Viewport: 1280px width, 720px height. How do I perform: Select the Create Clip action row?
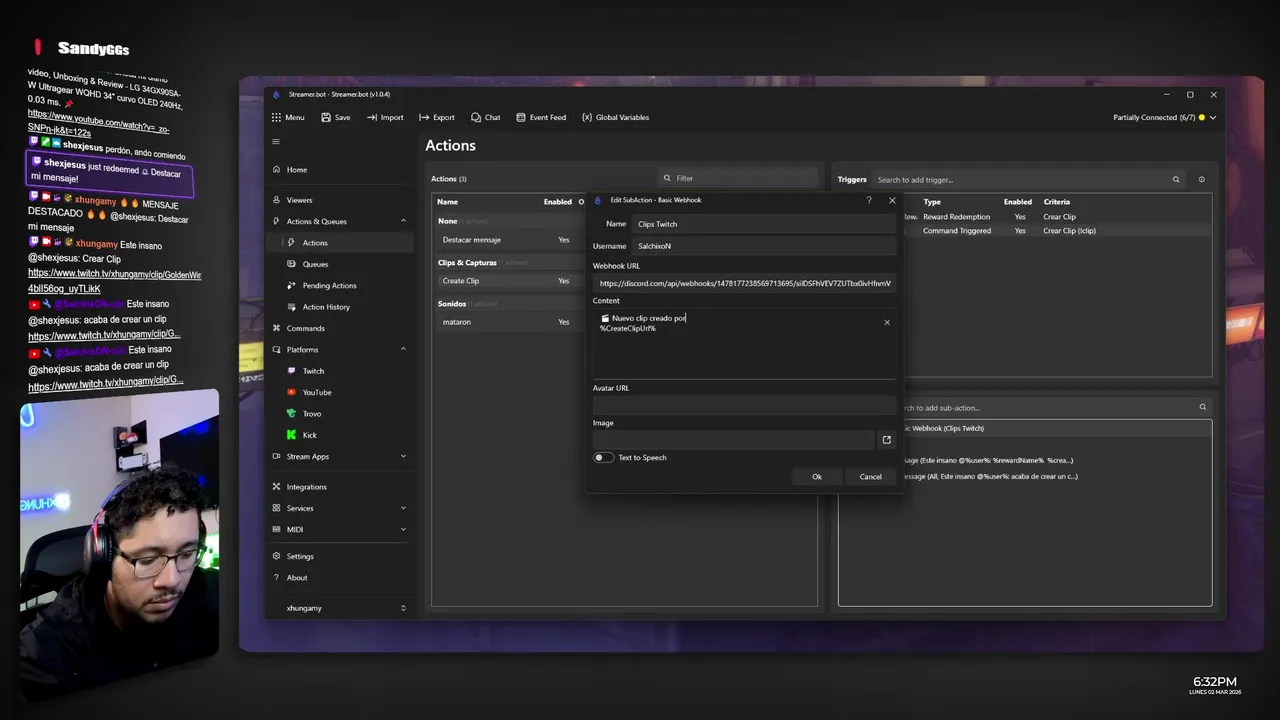pyautogui.click(x=510, y=281)
